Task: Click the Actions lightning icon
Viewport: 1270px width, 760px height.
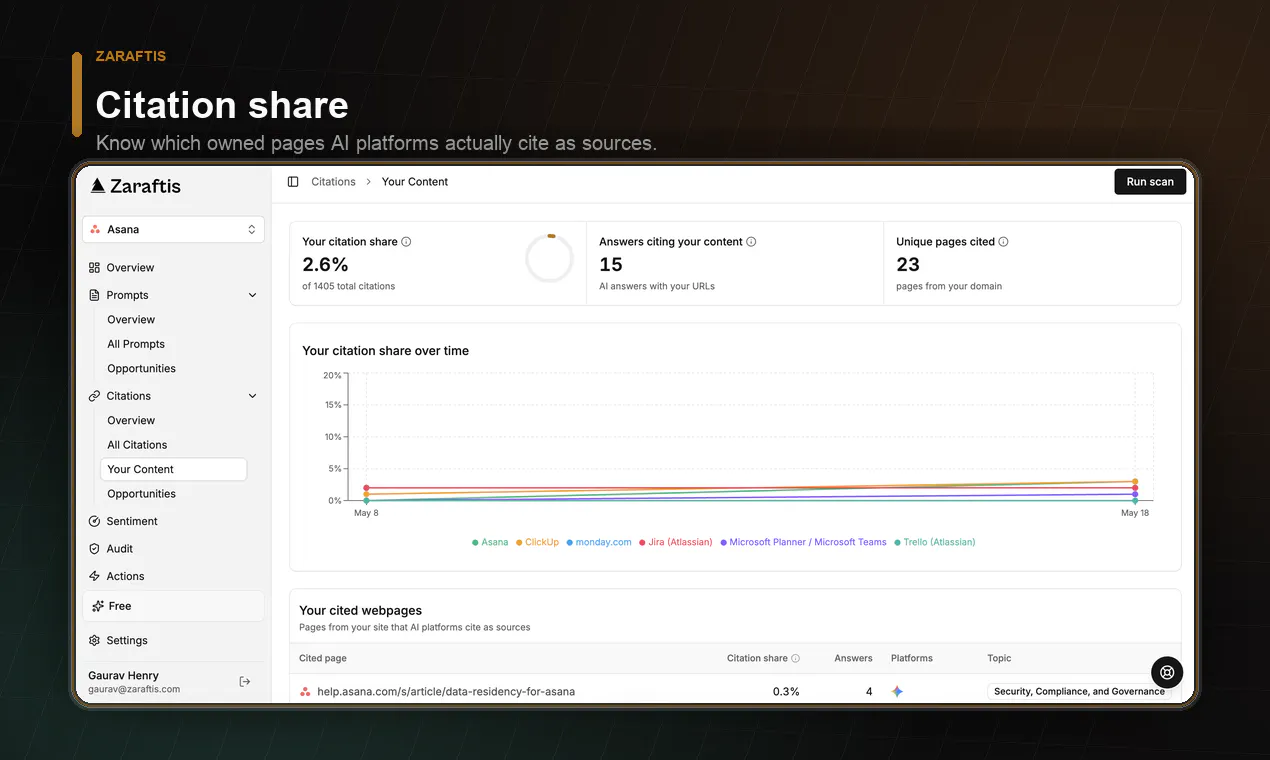Action: (94, 576)
